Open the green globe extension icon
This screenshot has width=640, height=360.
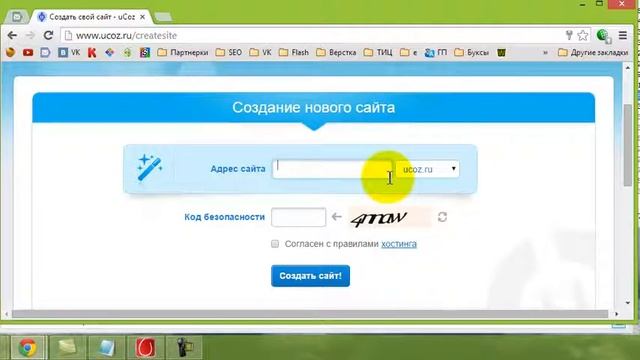click(603, 36)
